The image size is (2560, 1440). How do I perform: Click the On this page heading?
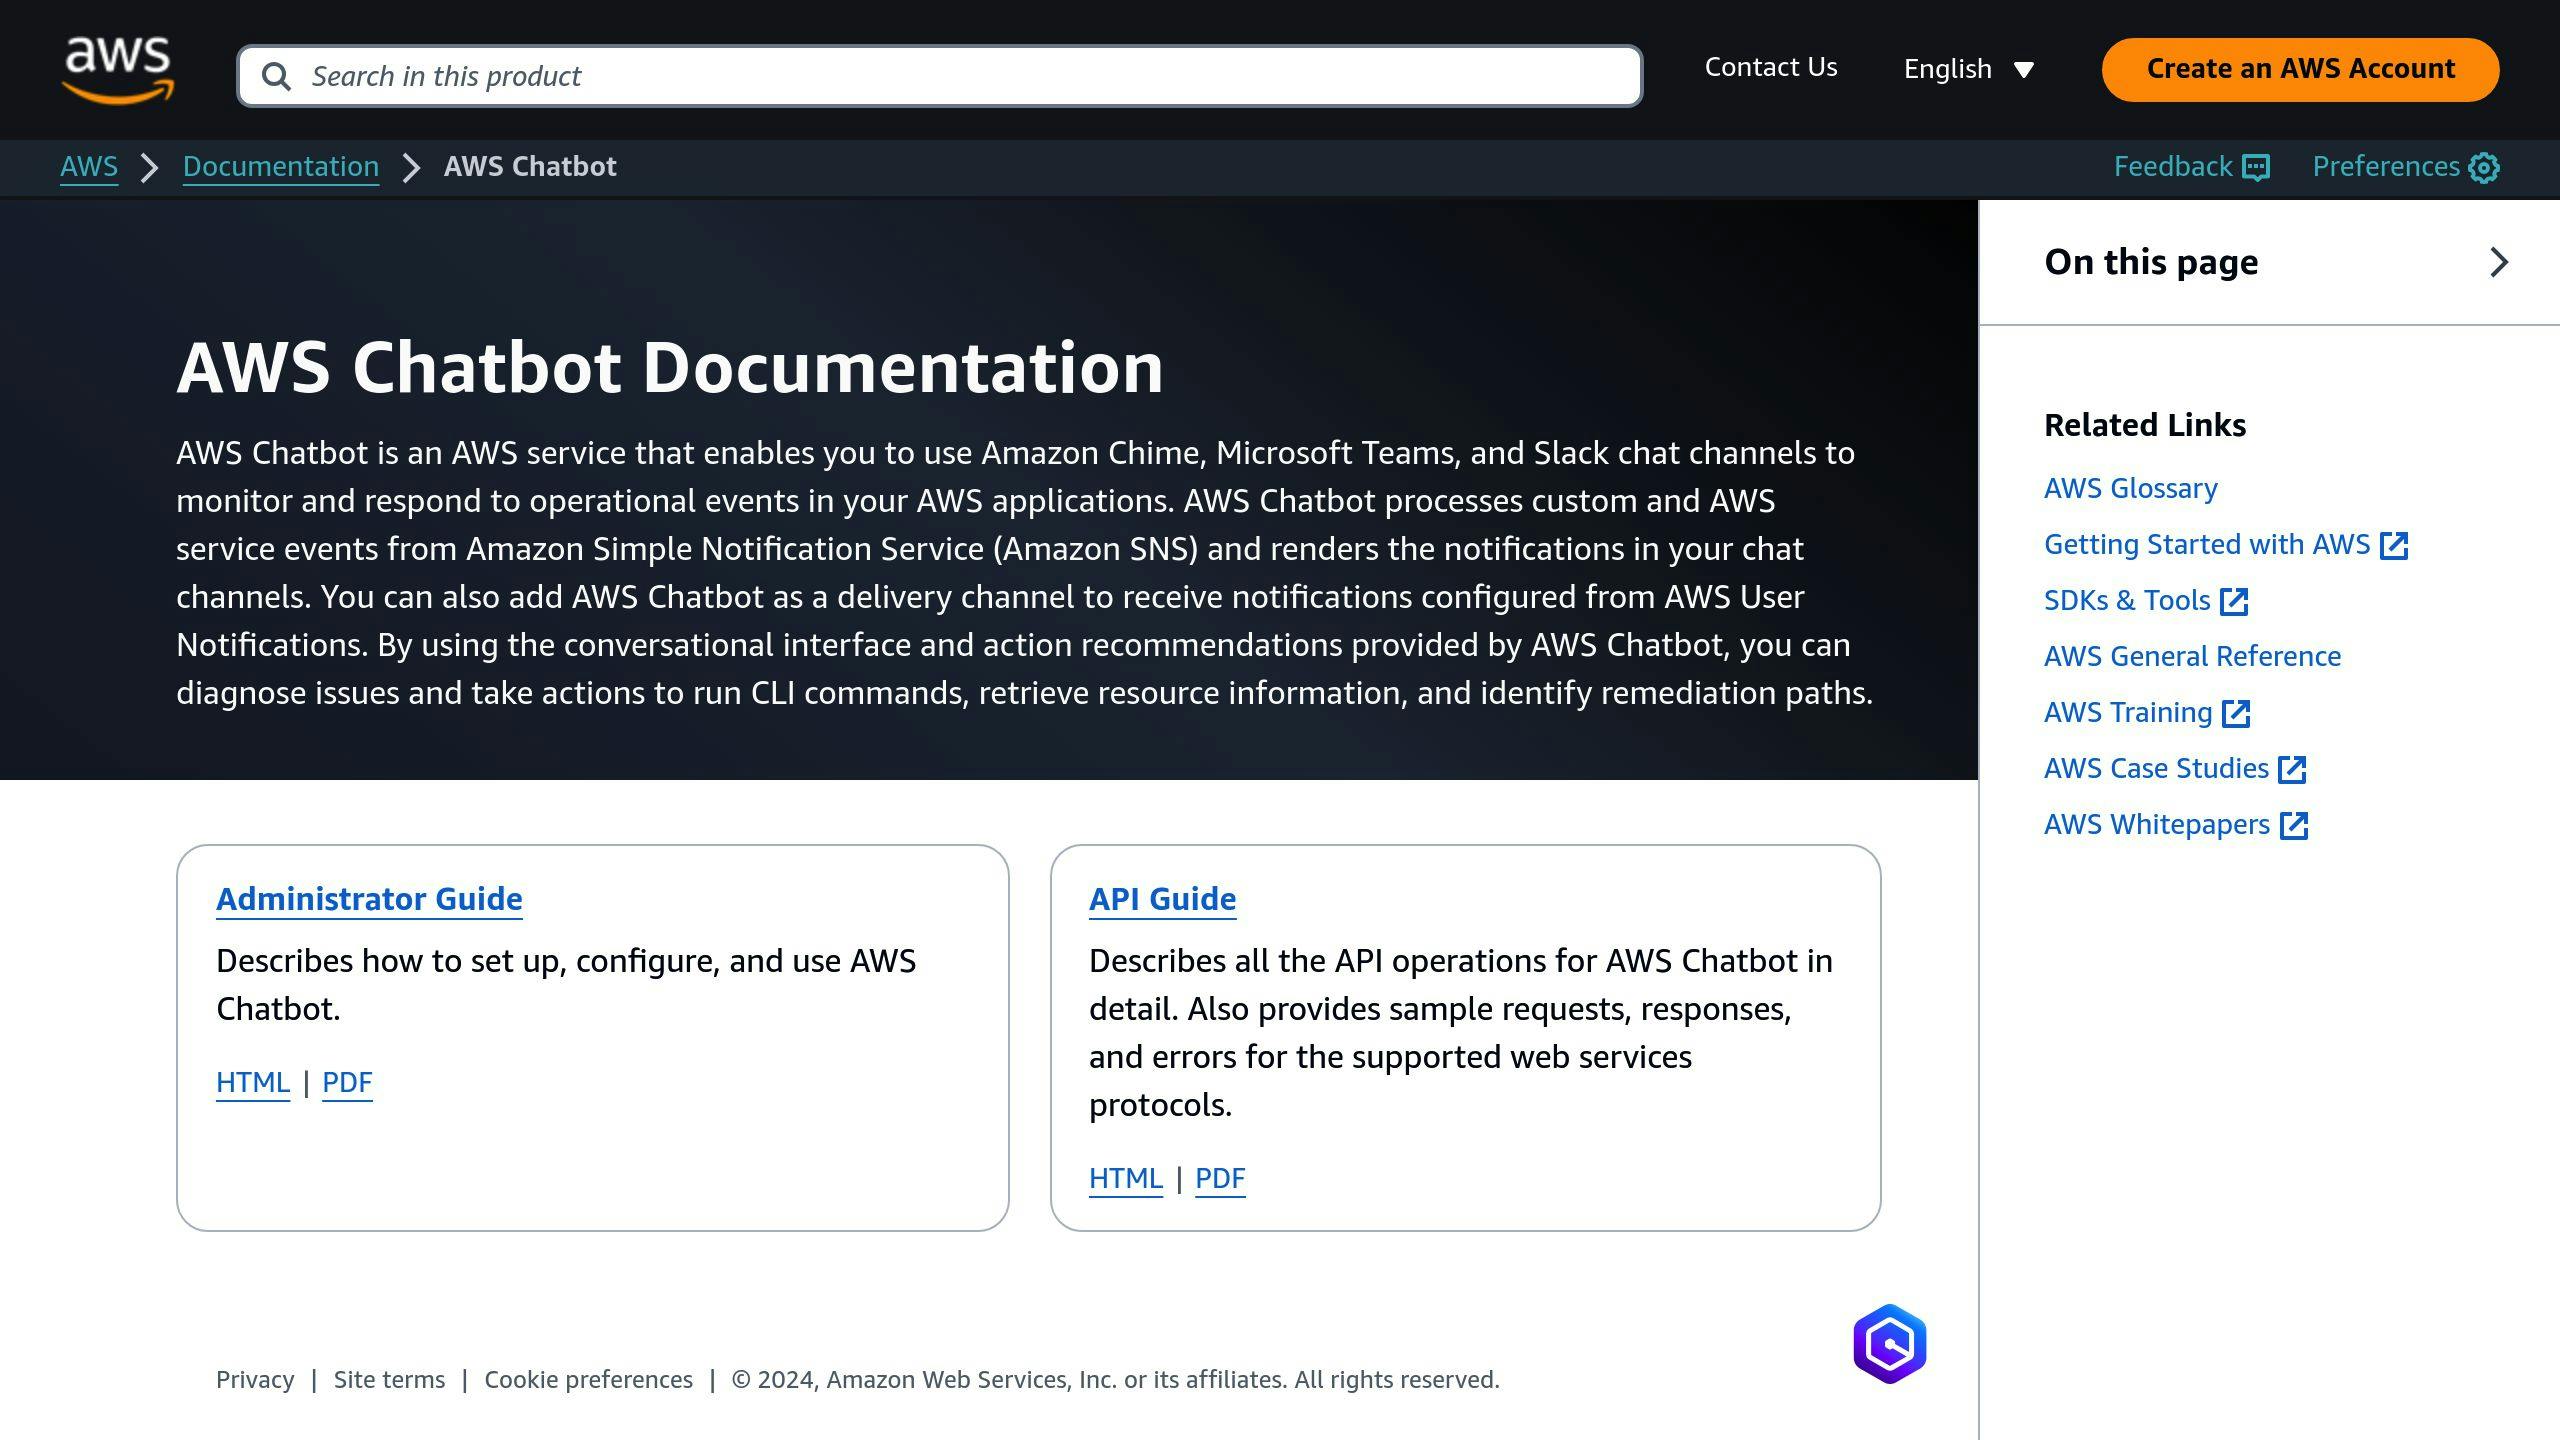tap(2151, 262)
